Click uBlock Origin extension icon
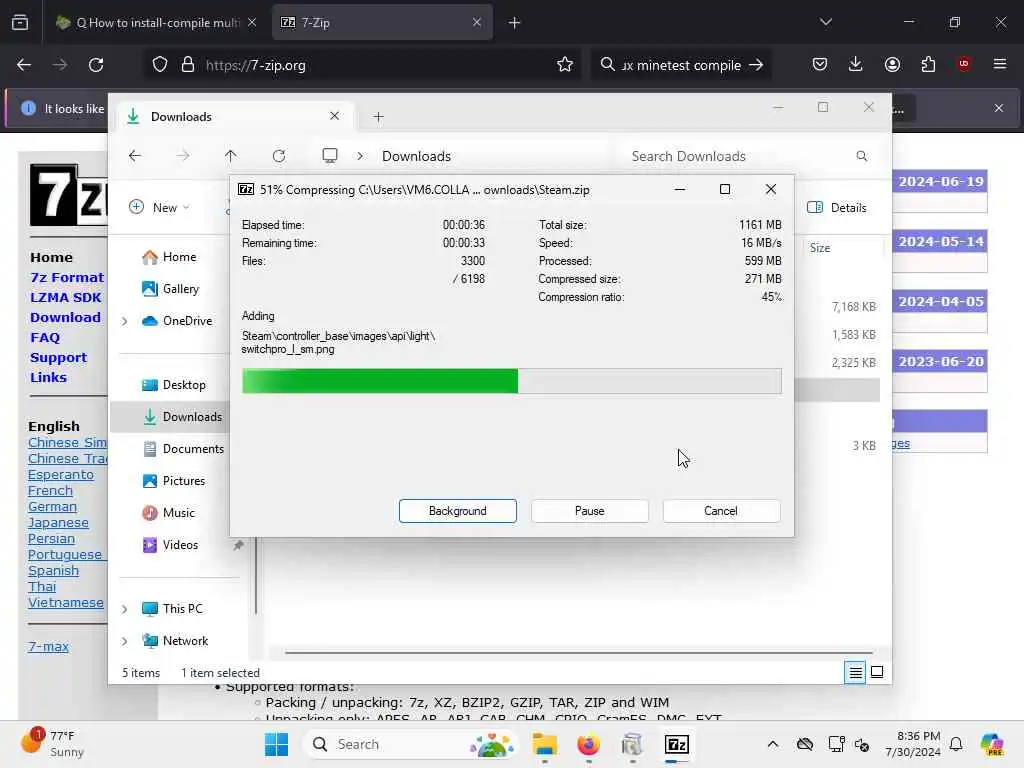The image size is (1024, 768). point(964,64)
